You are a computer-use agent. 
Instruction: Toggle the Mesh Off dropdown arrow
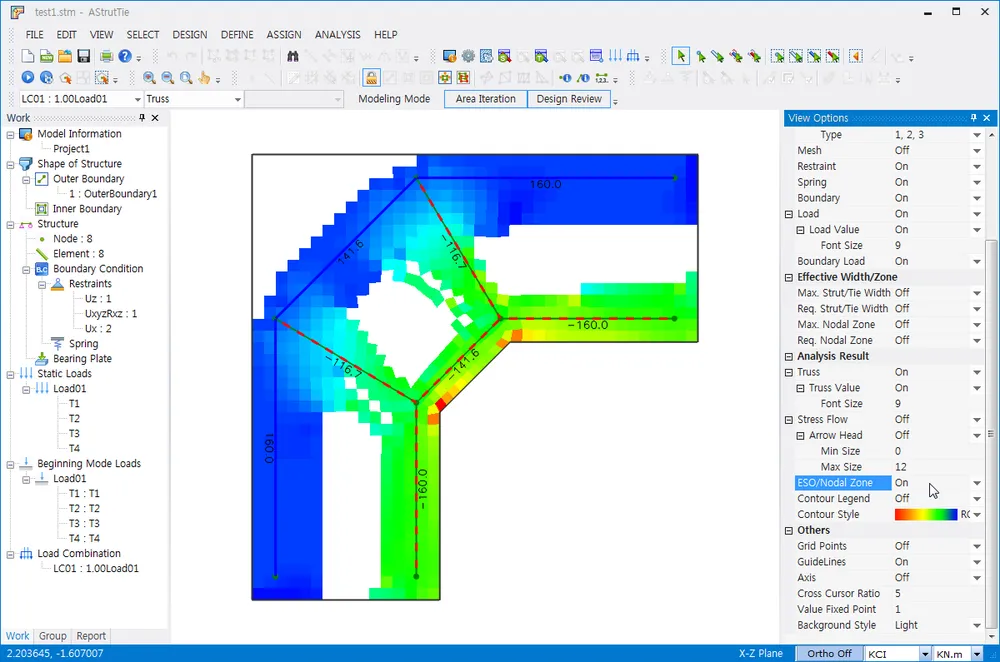pyautogui.click(x=976, y=151)
